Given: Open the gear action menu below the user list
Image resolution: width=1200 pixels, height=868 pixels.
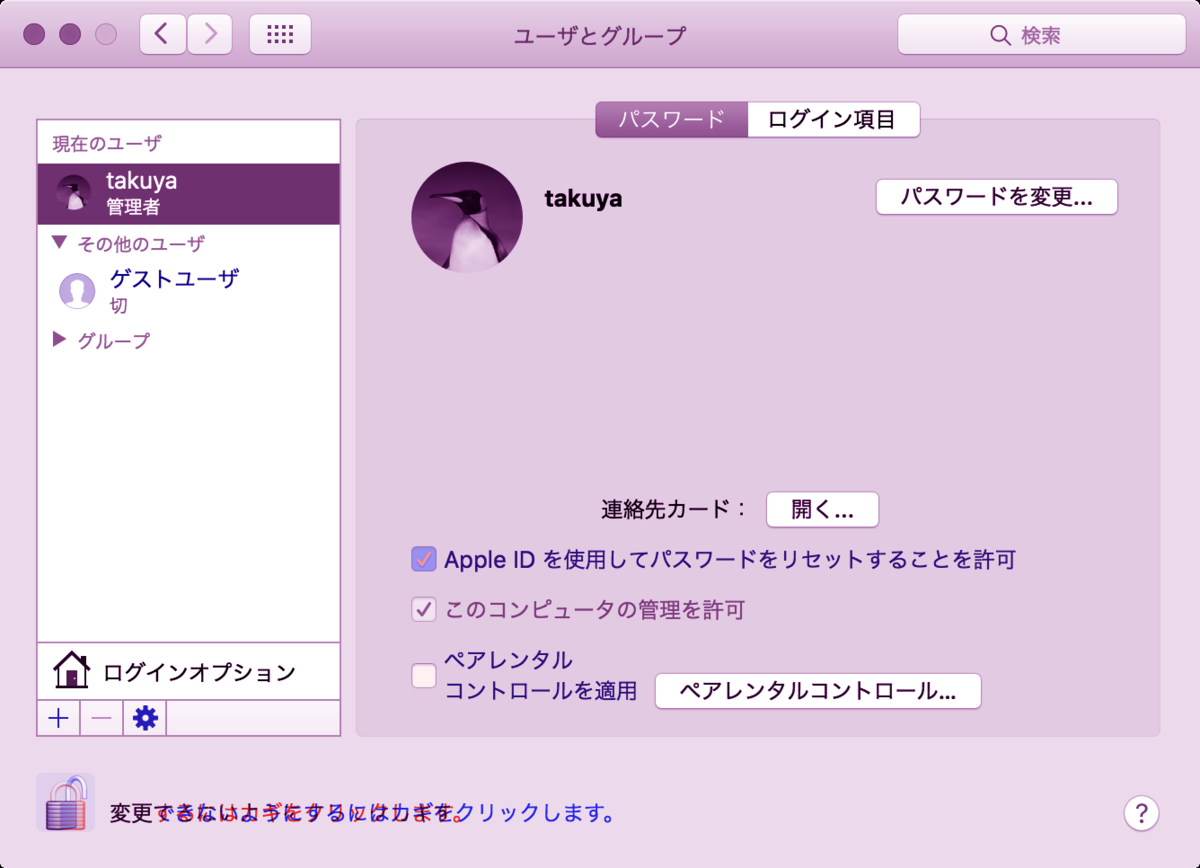Looking at the screenshot, I should (143, 718).
